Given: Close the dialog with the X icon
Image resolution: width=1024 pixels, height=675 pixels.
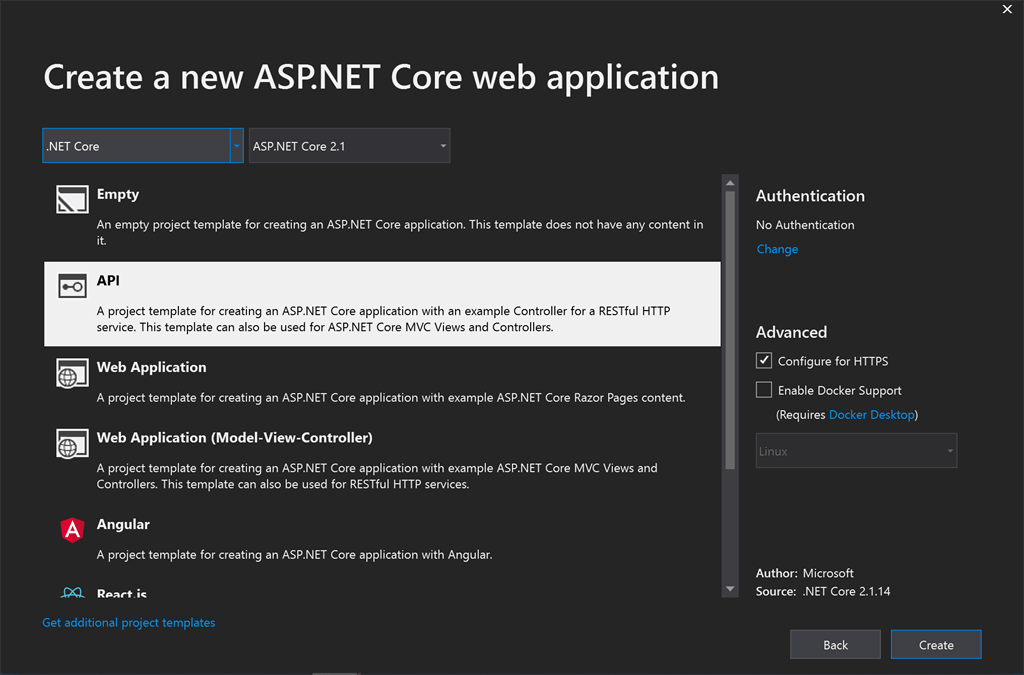Looking at the screenshot, I should tap(1007, 9).
